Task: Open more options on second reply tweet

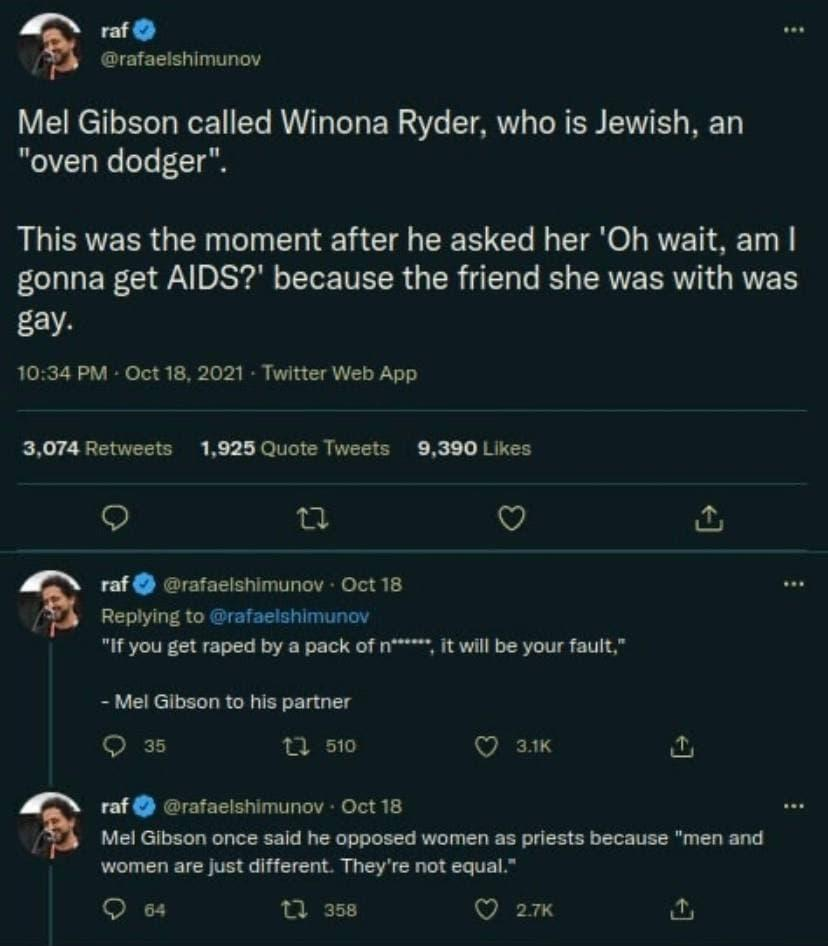Action: 793,805
